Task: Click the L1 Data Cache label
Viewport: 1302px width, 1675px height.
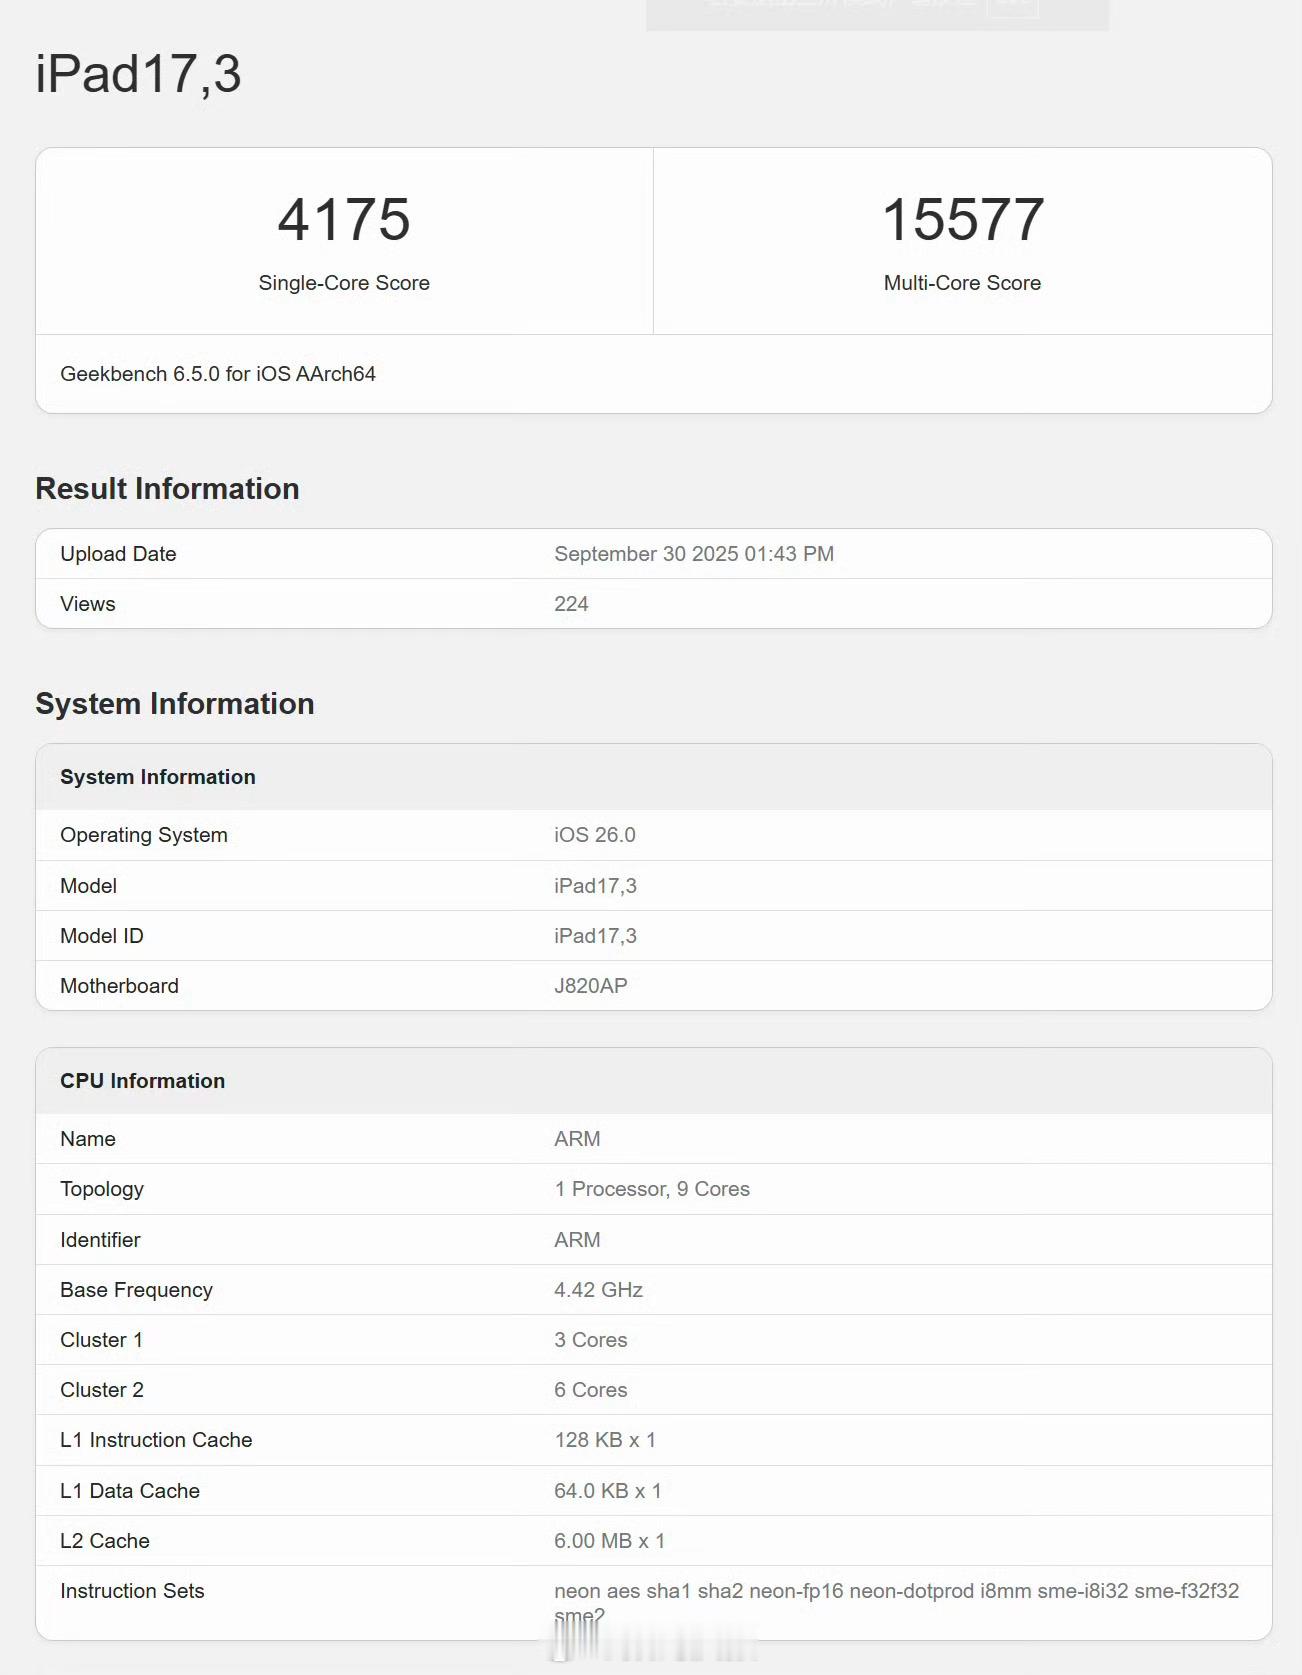Action: click(x=130, y=1491)
